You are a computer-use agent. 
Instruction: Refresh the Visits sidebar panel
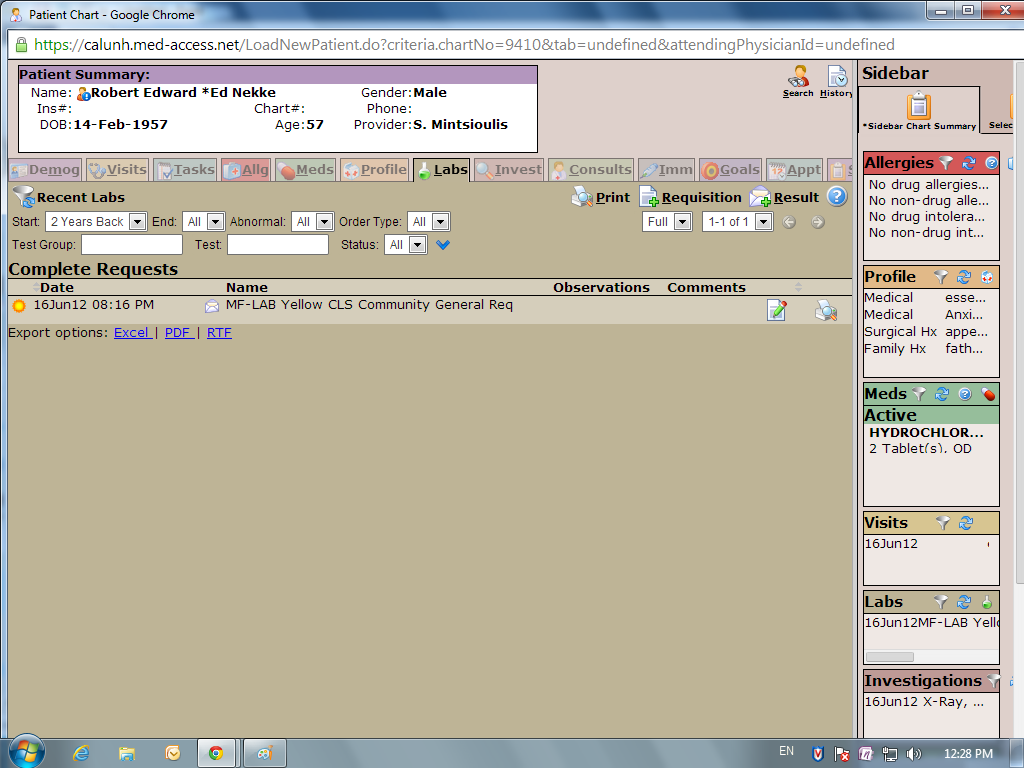click(x=965, y=523)
